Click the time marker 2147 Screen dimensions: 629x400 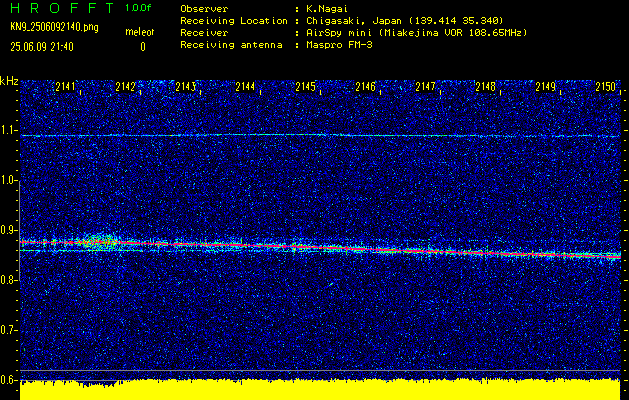point(425,87)
